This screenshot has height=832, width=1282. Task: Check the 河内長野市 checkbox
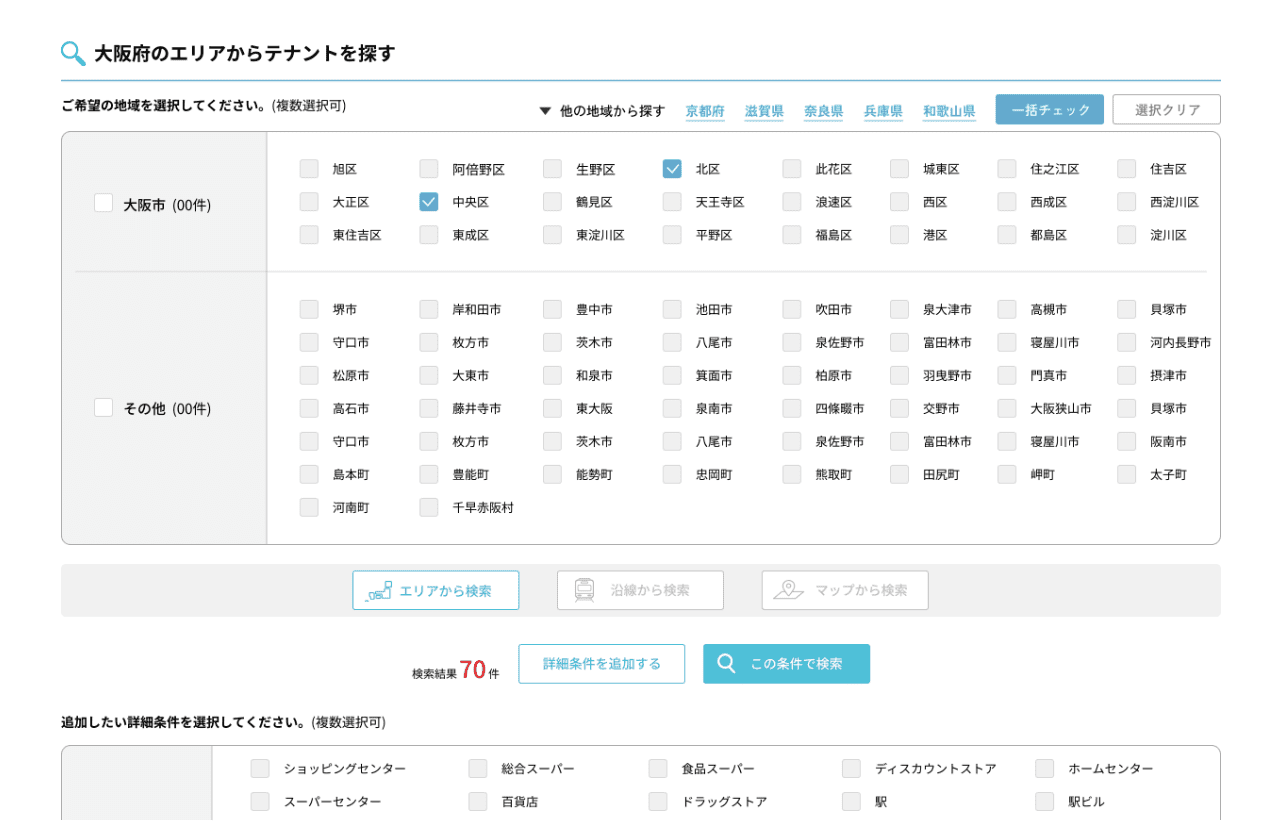(1127, 343)
